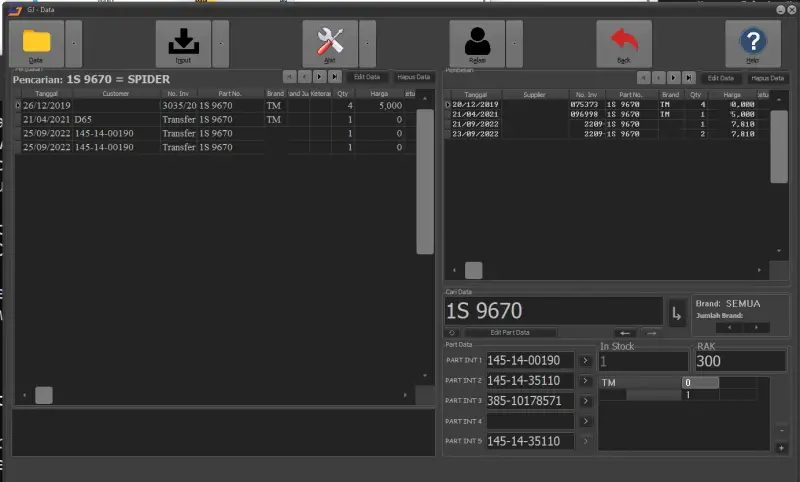The width and height of the screenshot is (800, 482).
Task: Click Hapus Data in the Pembelian panel
Action: click(x=767, y=78)
